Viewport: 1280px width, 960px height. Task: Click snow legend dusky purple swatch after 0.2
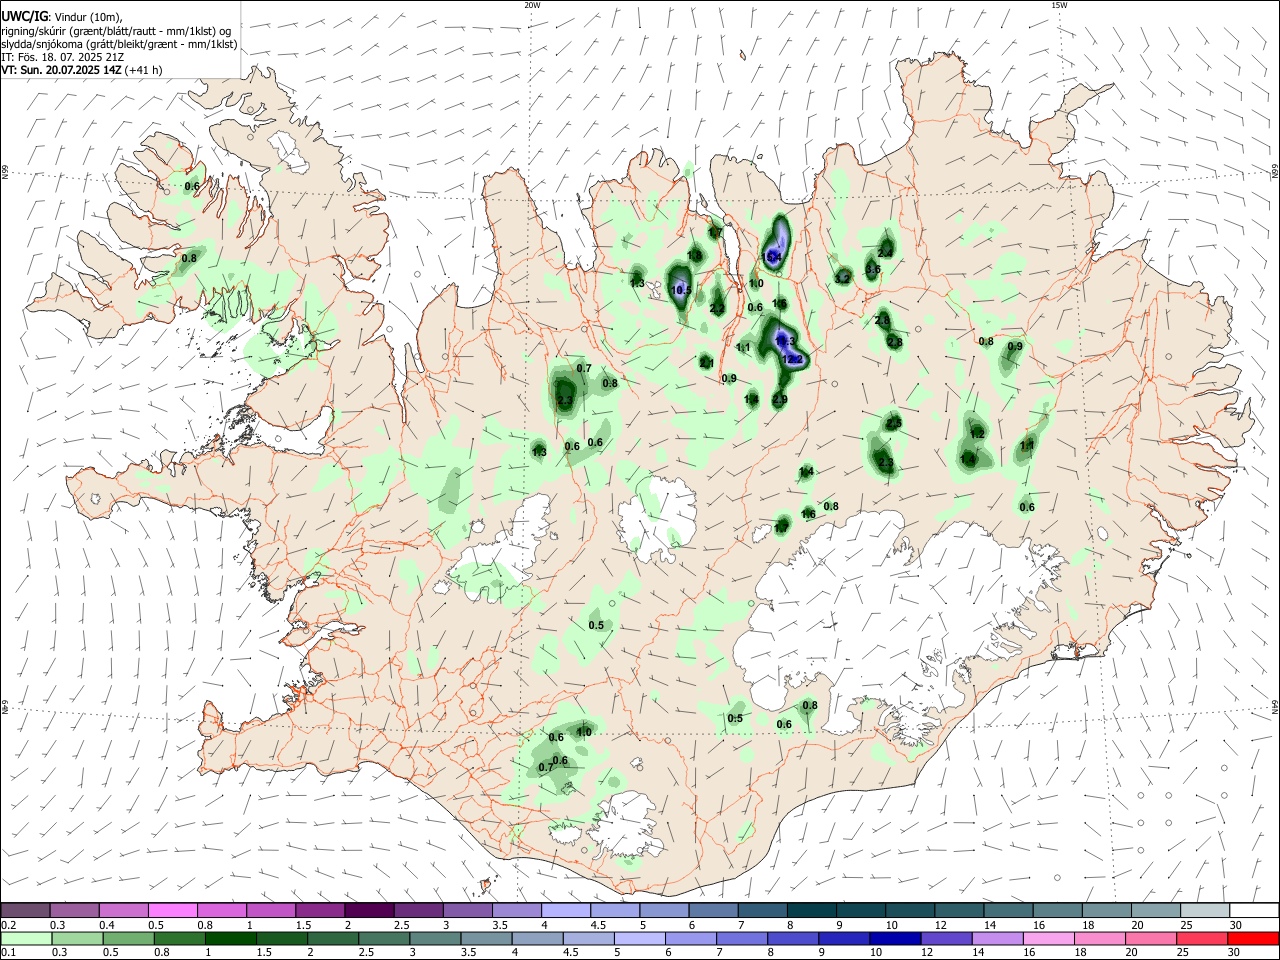point(25,911)
